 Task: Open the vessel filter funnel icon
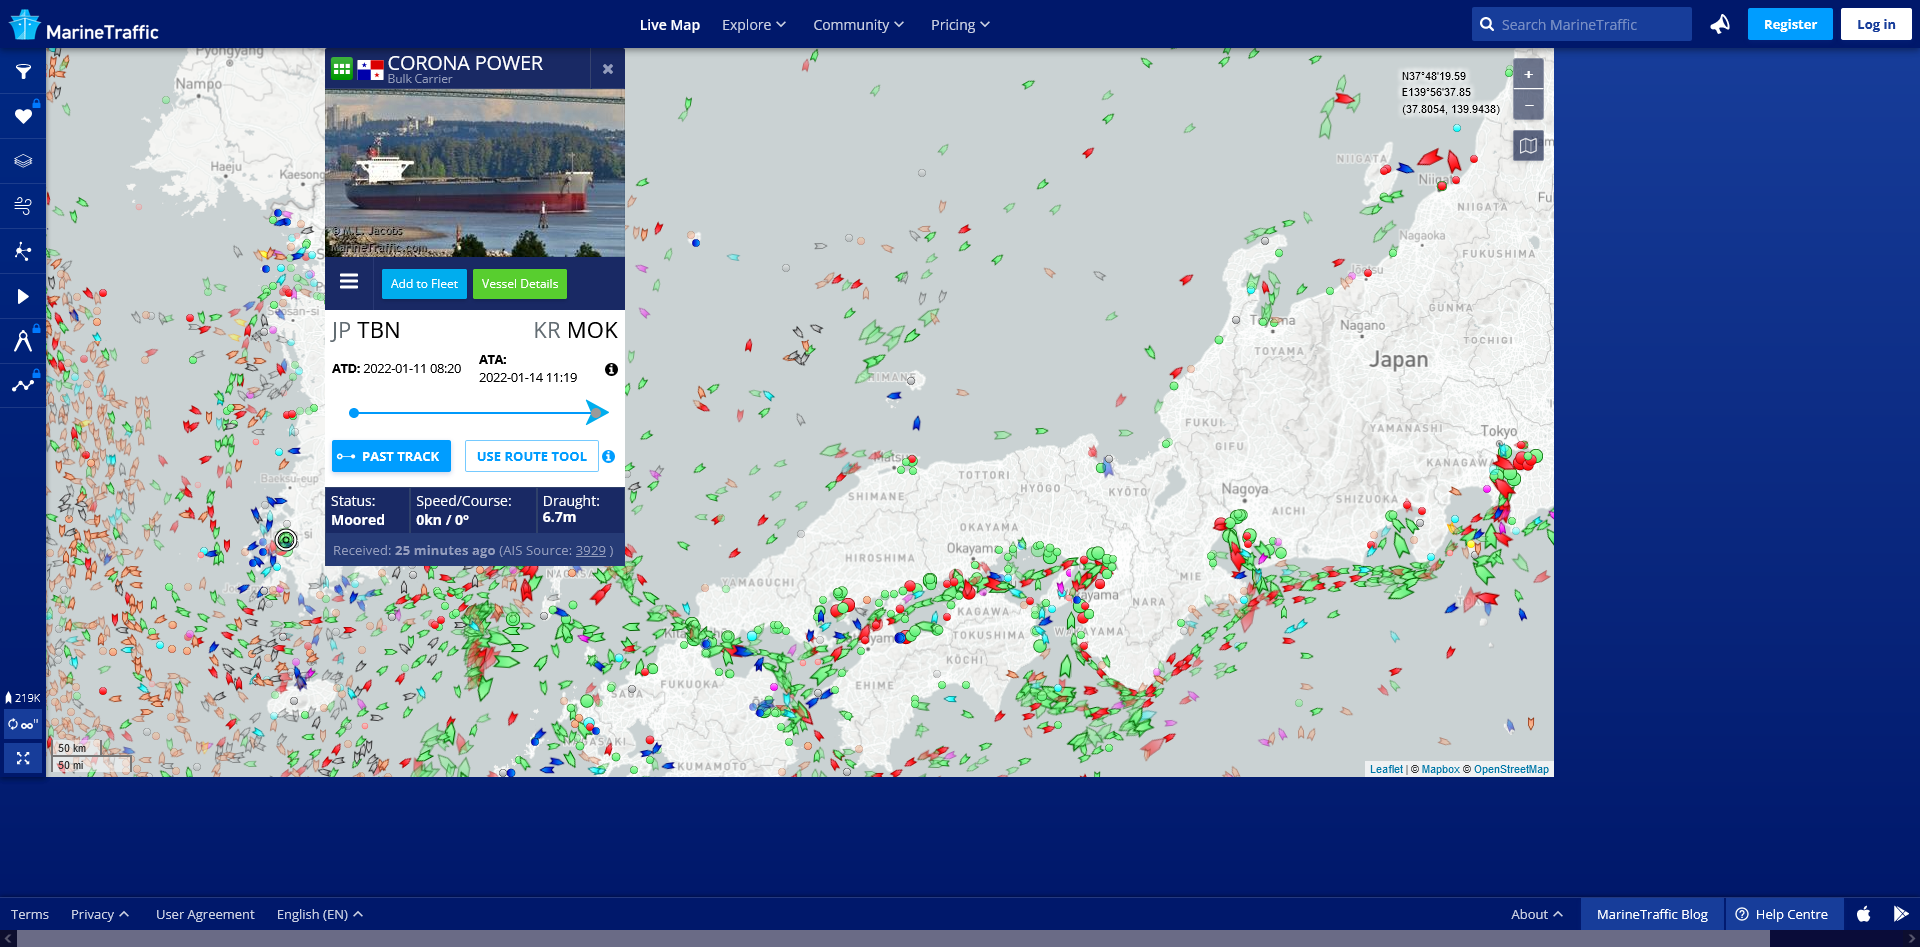(23, 71)
